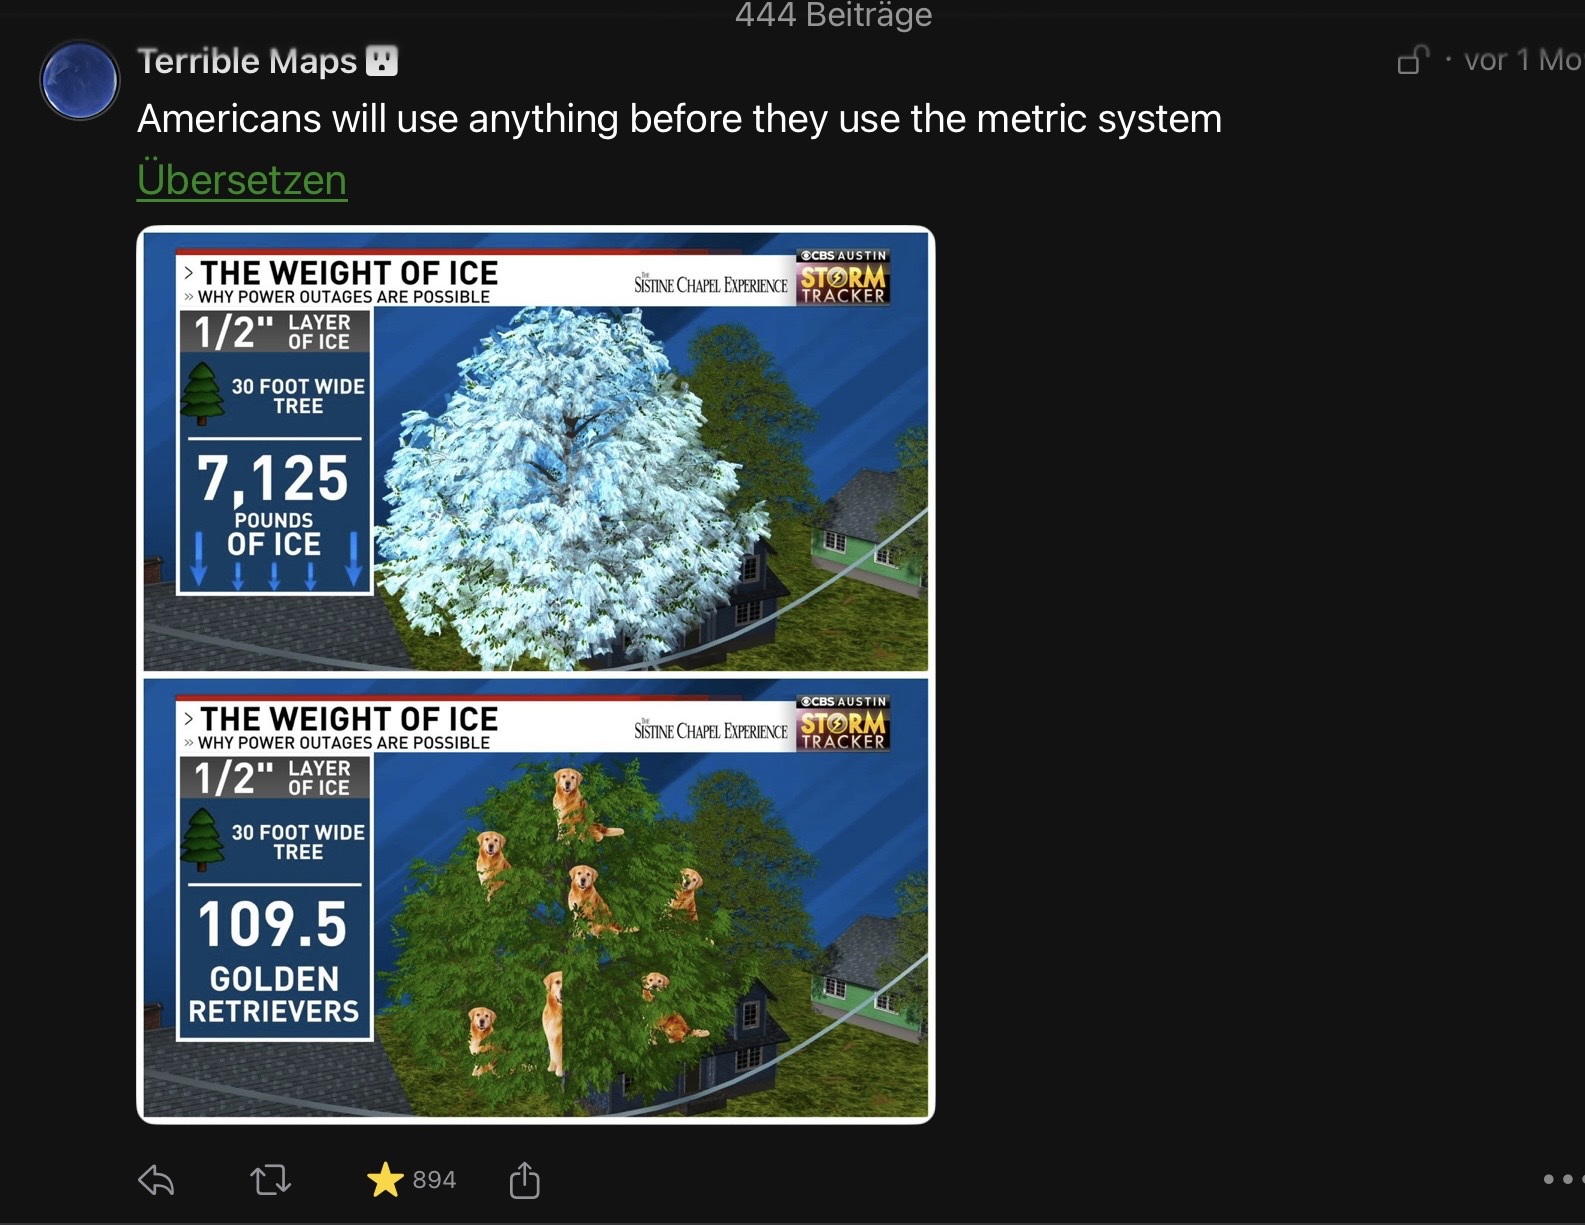Image resolution: width=1585 pixels, height=1225 pixels.
Task: Tap the '444 Beiträge' header
Action: tap(834, 15)
